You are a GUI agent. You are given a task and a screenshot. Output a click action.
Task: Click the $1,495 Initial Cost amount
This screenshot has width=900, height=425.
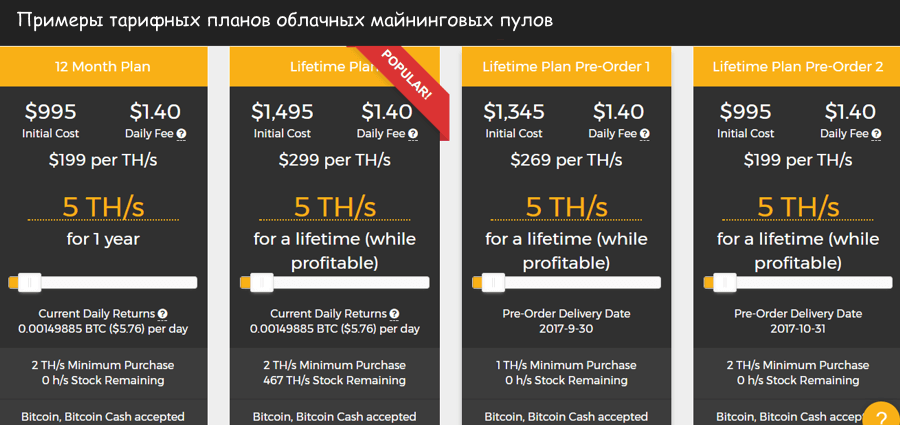click(x=282, y=112)
